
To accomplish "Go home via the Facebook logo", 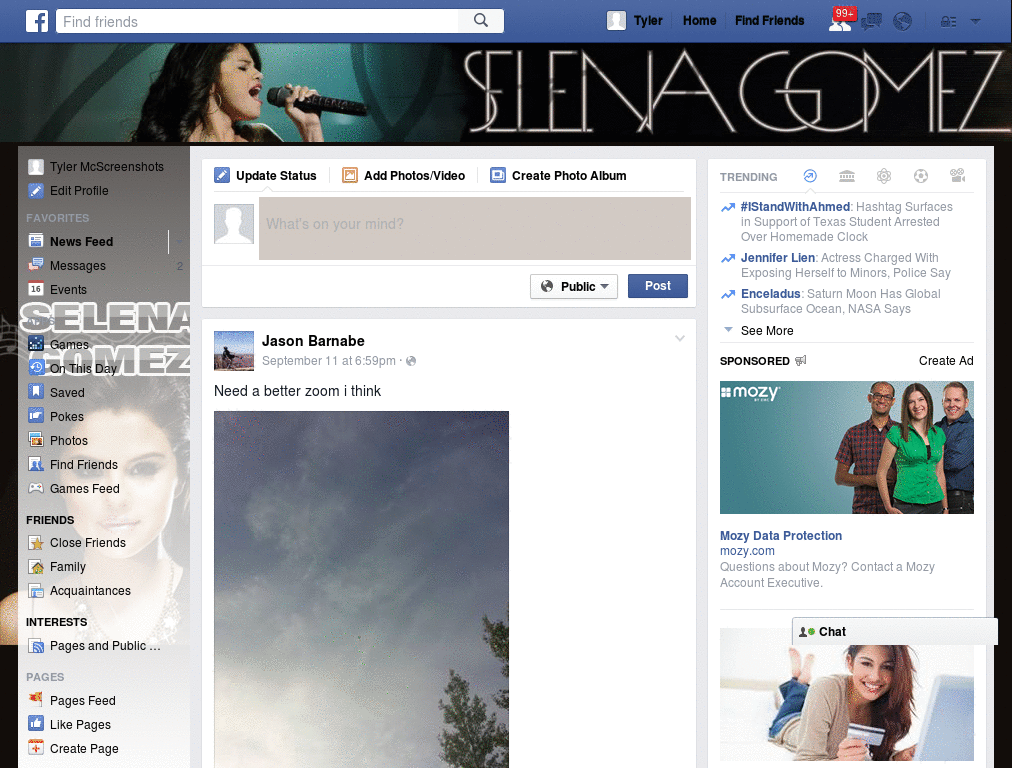I will click(x=37, y=20).
